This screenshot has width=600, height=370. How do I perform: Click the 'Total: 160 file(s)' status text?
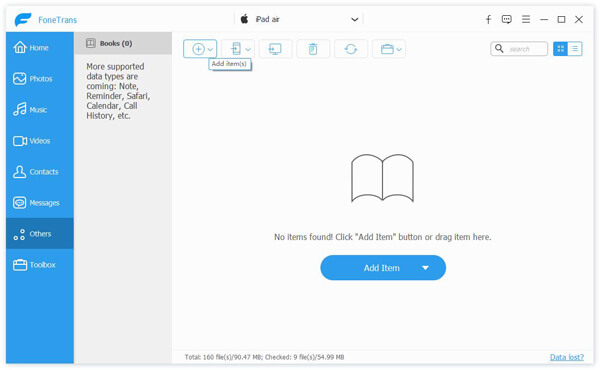tap(264, 357)
